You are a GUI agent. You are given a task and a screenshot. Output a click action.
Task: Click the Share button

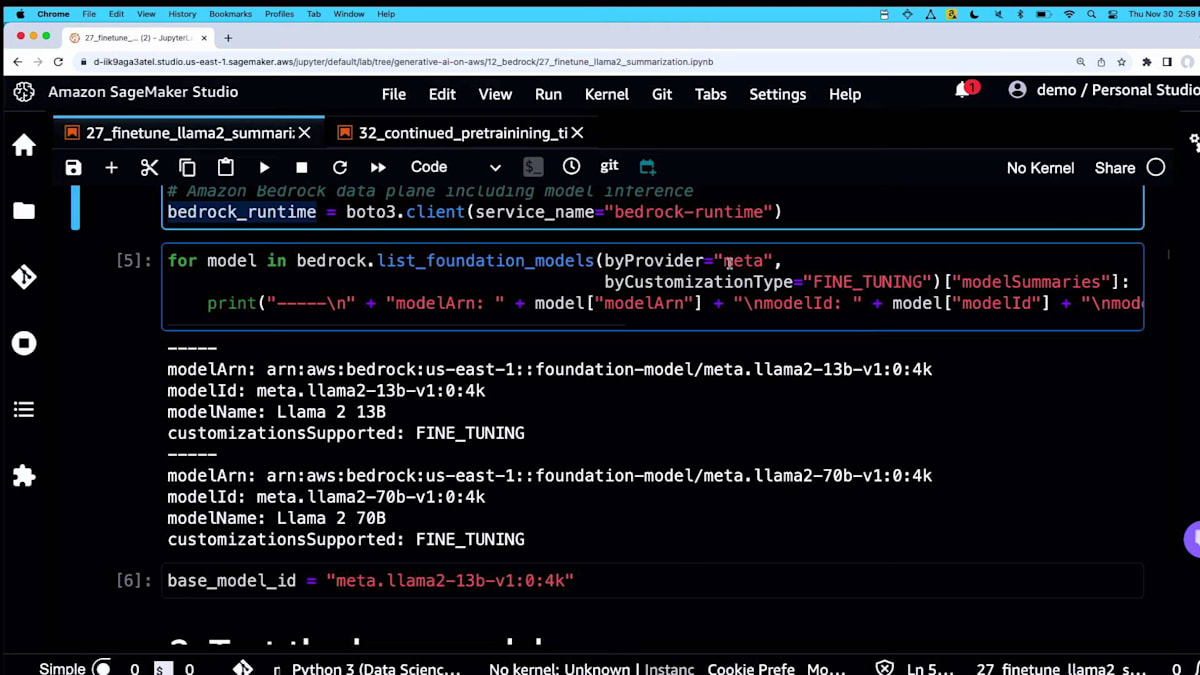click(x=1114, y=168)
